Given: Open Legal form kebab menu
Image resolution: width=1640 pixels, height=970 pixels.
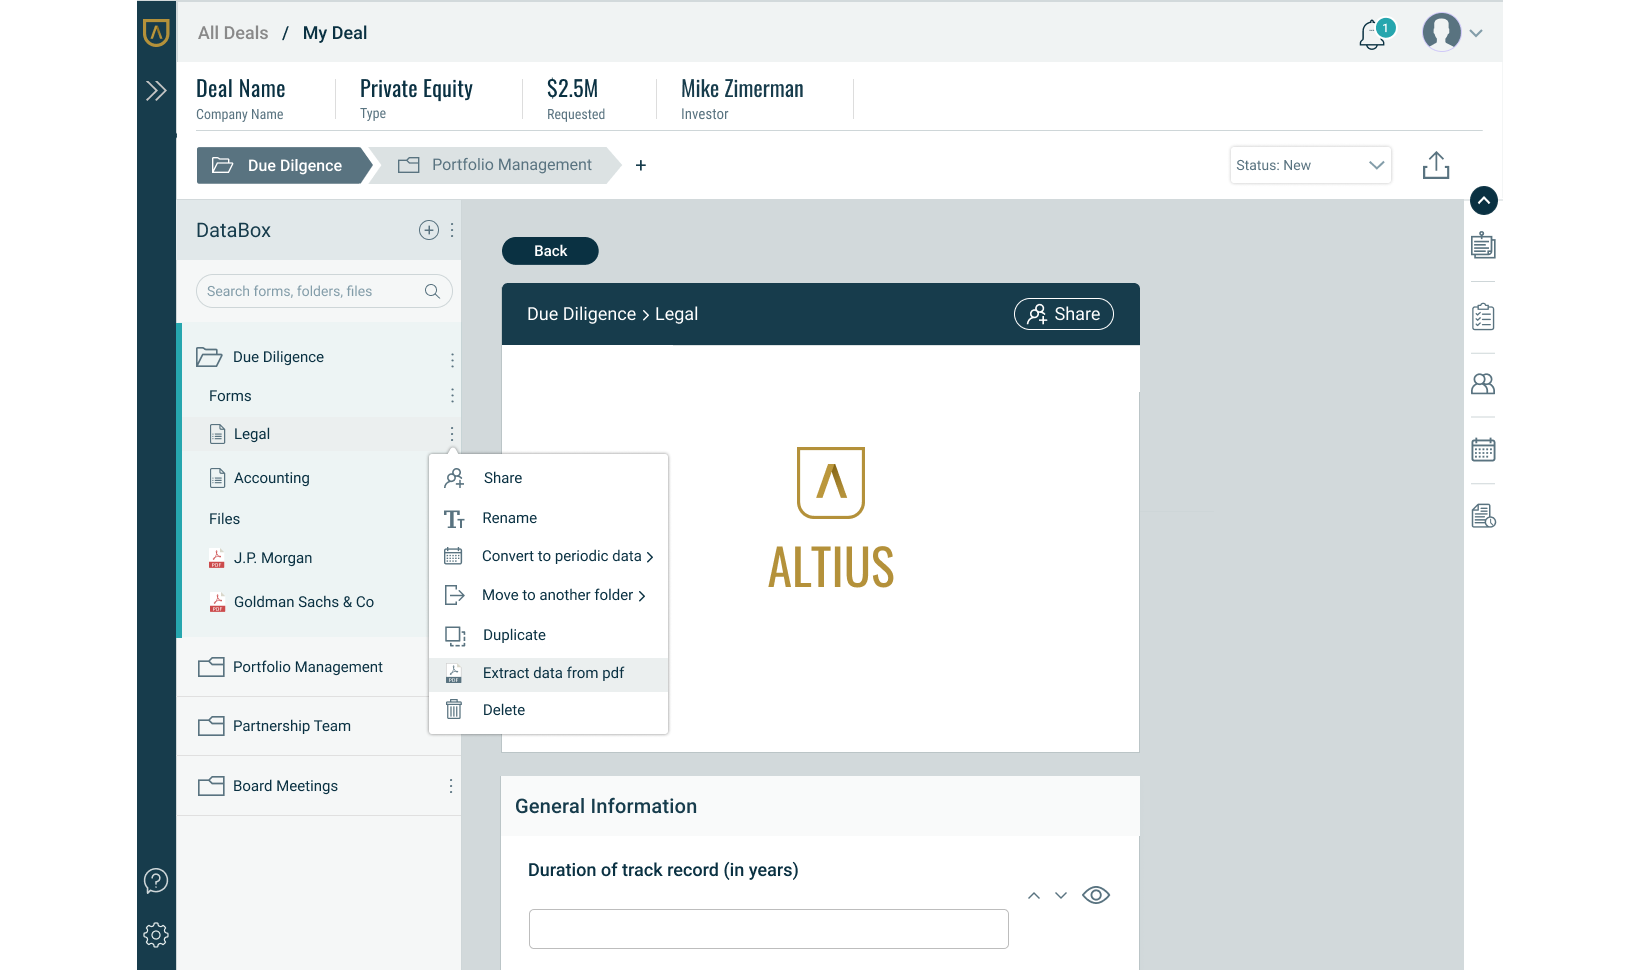Looking at the screenshot, I should tap(452, 434).
